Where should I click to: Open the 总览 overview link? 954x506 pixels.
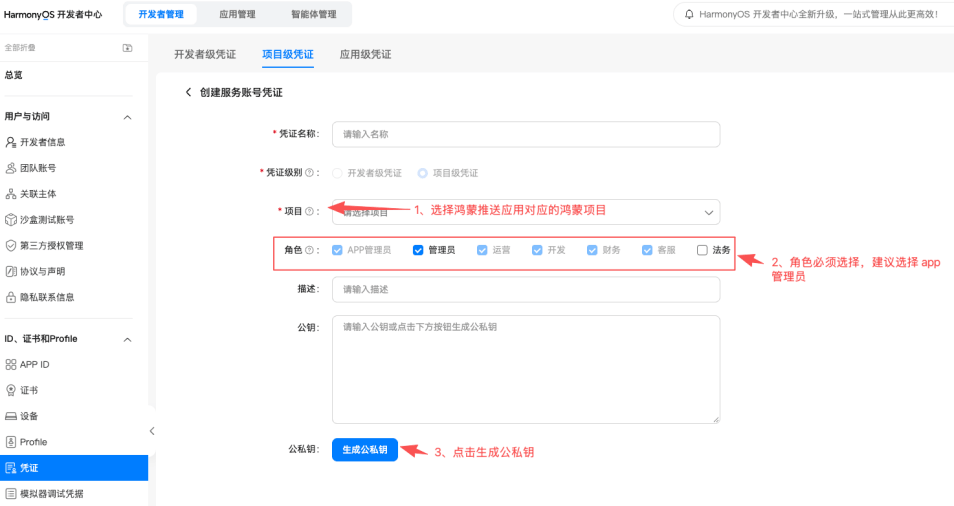tap(13, 75)
